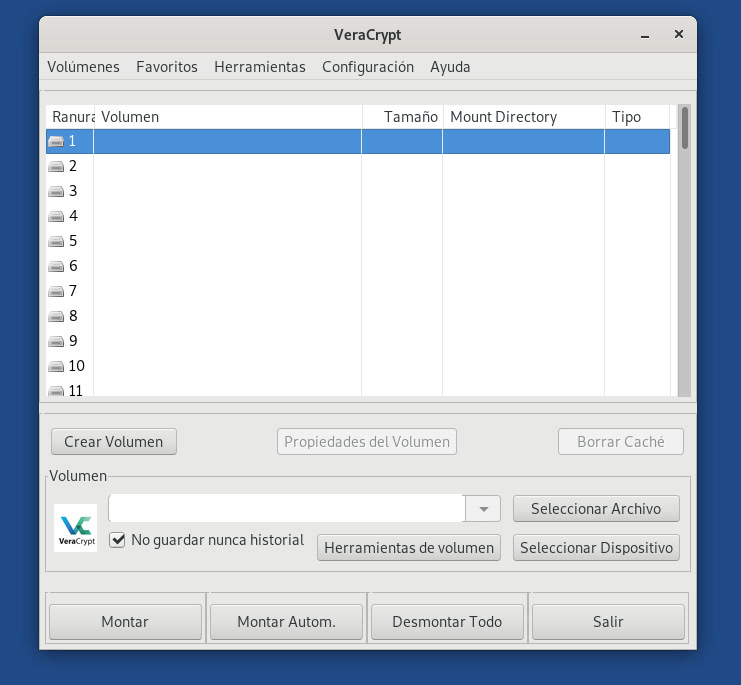The height and width of the screenshot is (685, 741).
Task: Open the Favoritos menu
Action: point(167,67)
